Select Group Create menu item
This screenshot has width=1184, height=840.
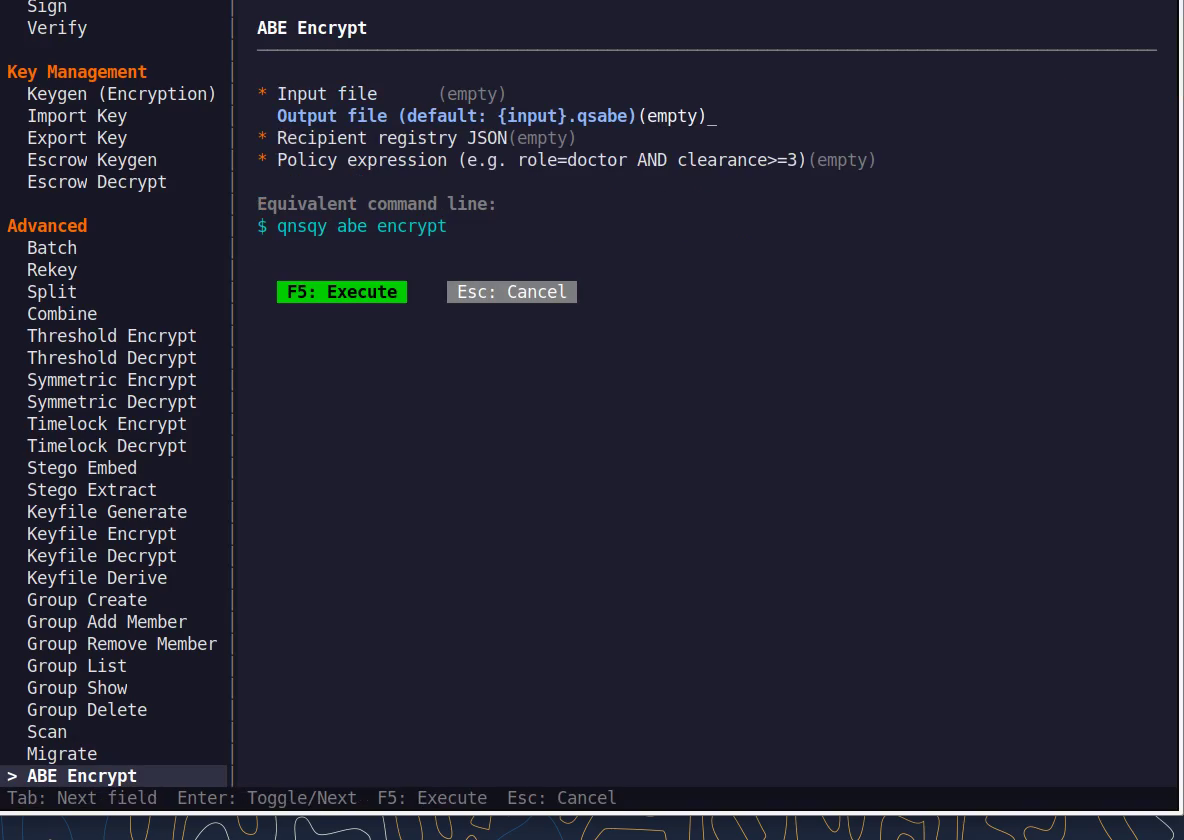(87, 599)
